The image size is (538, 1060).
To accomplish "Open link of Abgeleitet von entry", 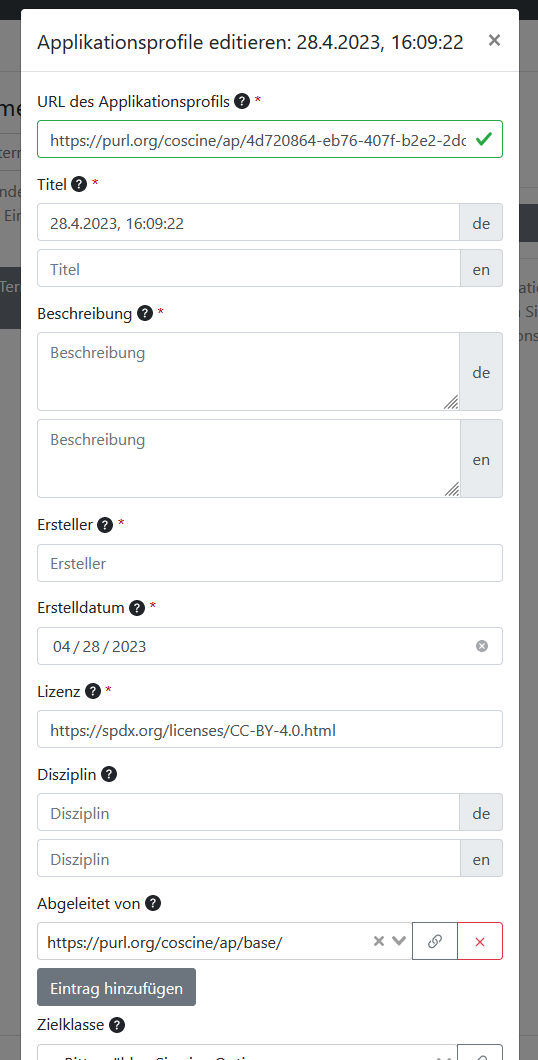I will (435, 941).
